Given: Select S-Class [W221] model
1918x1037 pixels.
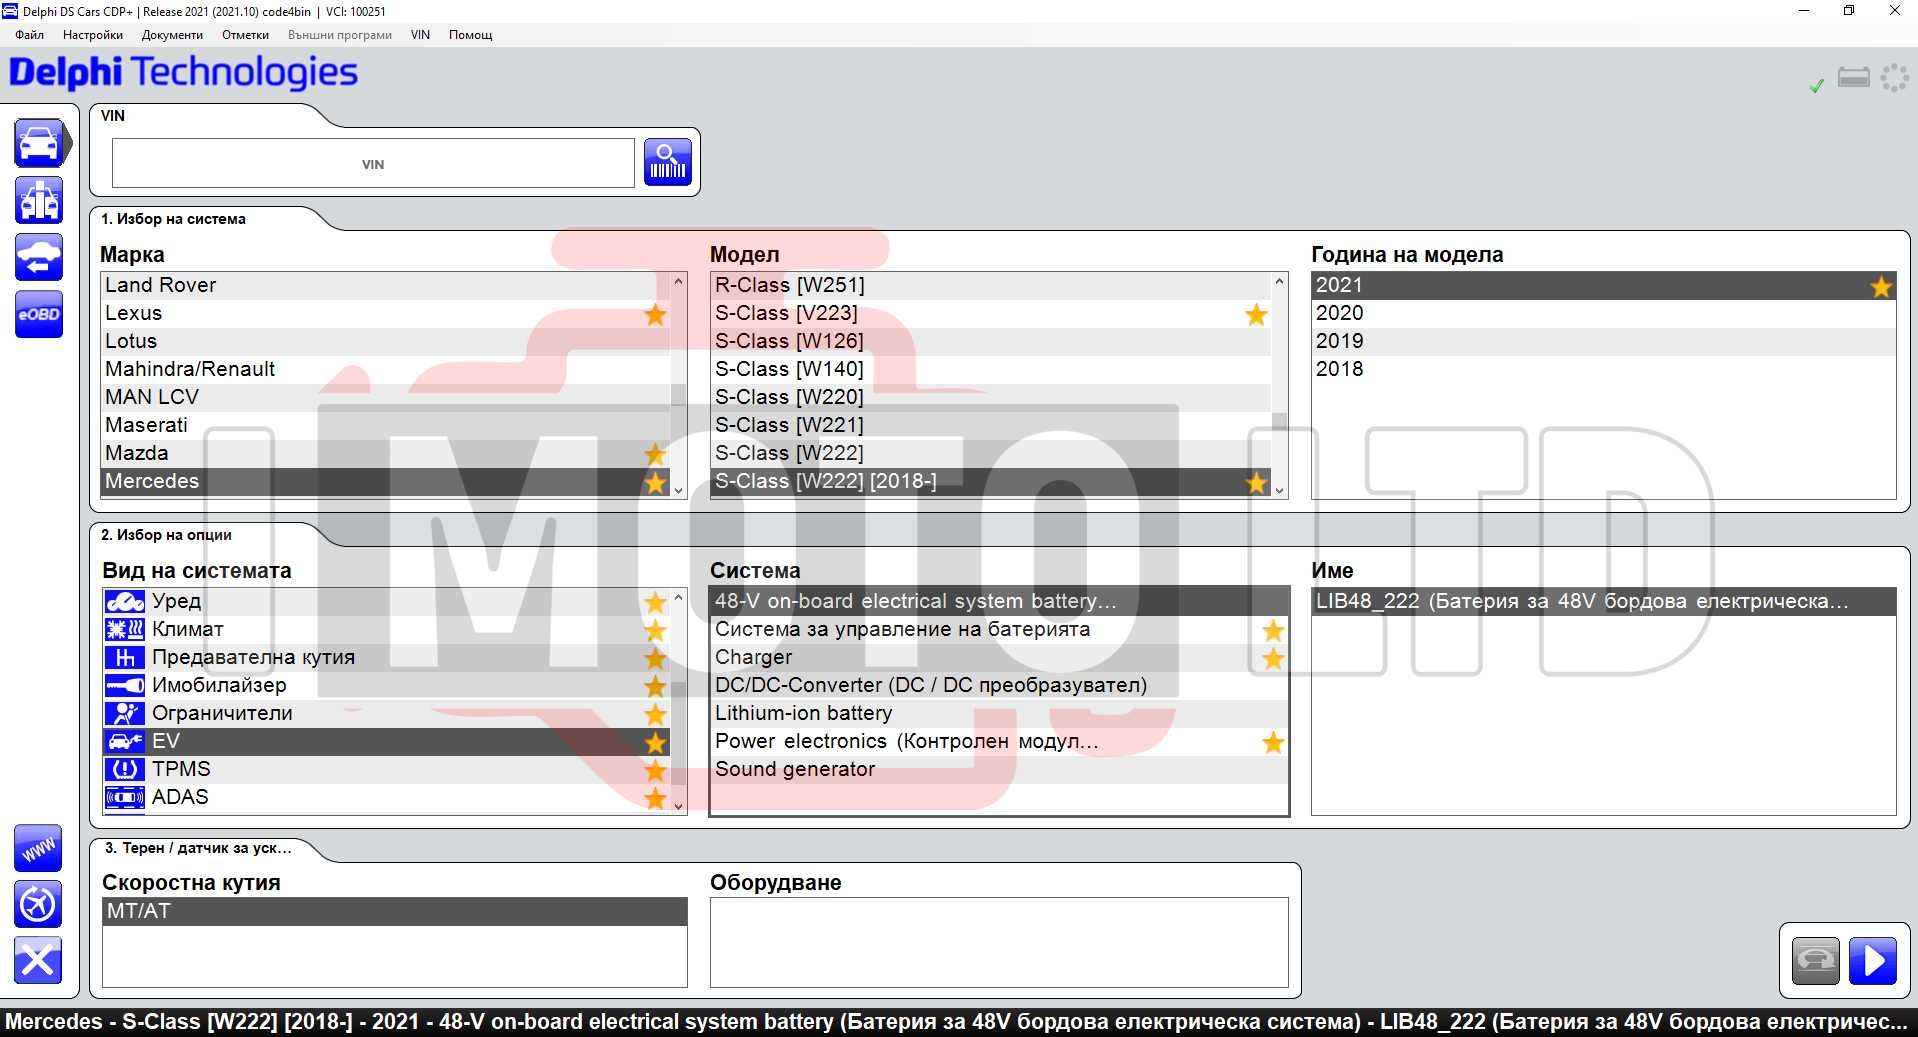Looking at the screenshot, I should tap(991, 425).
